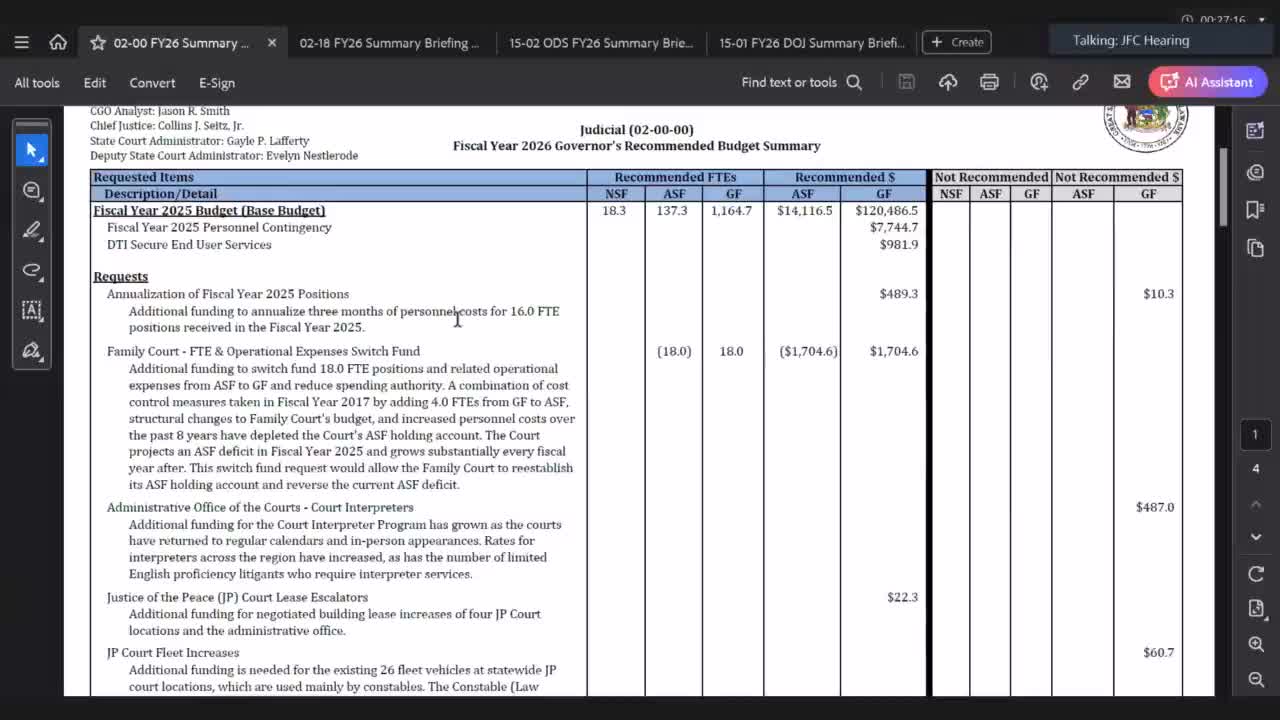Print the document via printer icon
1280x720 pixels.
[989, 82]
